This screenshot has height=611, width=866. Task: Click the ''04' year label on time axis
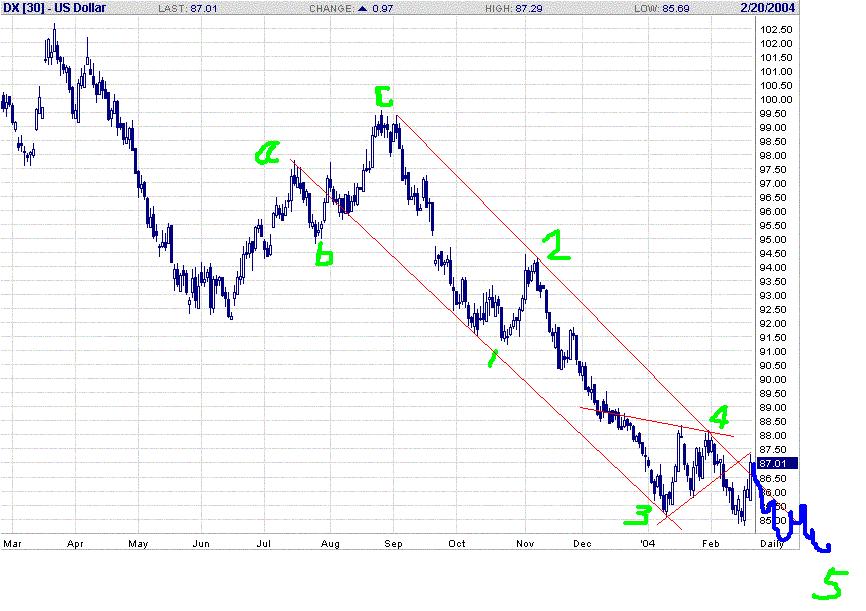(647, 544)
